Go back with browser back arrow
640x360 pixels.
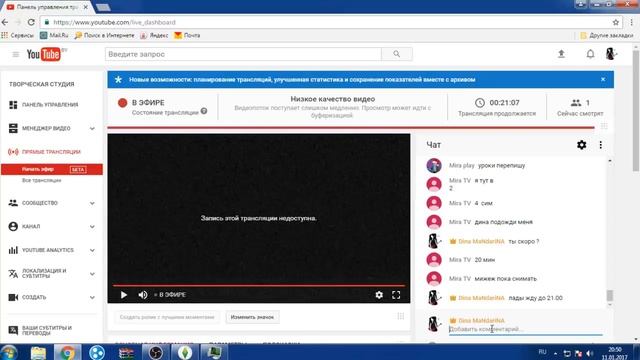[x=5, y=22]
